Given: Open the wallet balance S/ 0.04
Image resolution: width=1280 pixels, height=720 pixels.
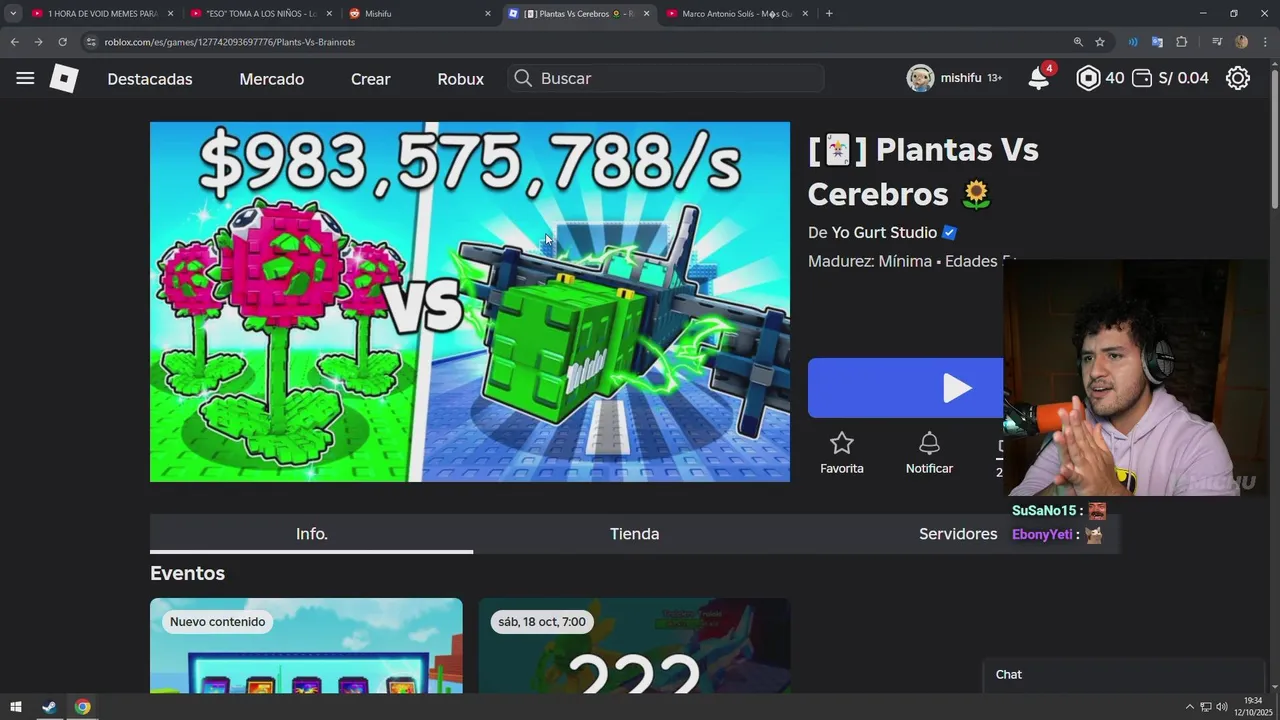Looking at the screenshot, I should click(1170, 78).
